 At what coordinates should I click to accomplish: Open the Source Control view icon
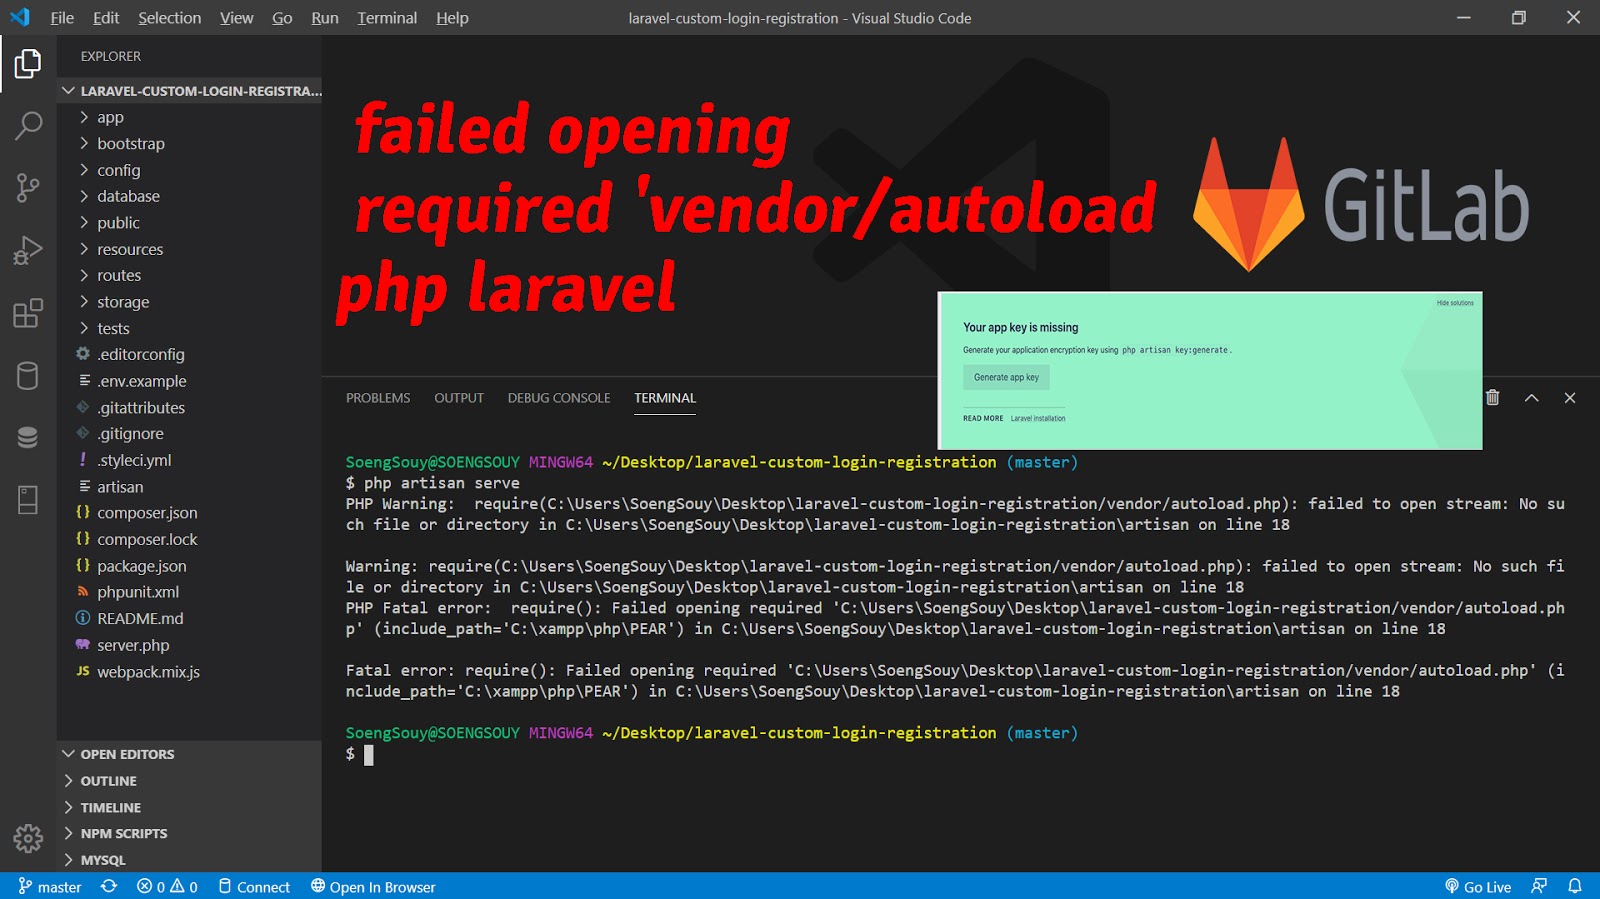pos(28,187)
